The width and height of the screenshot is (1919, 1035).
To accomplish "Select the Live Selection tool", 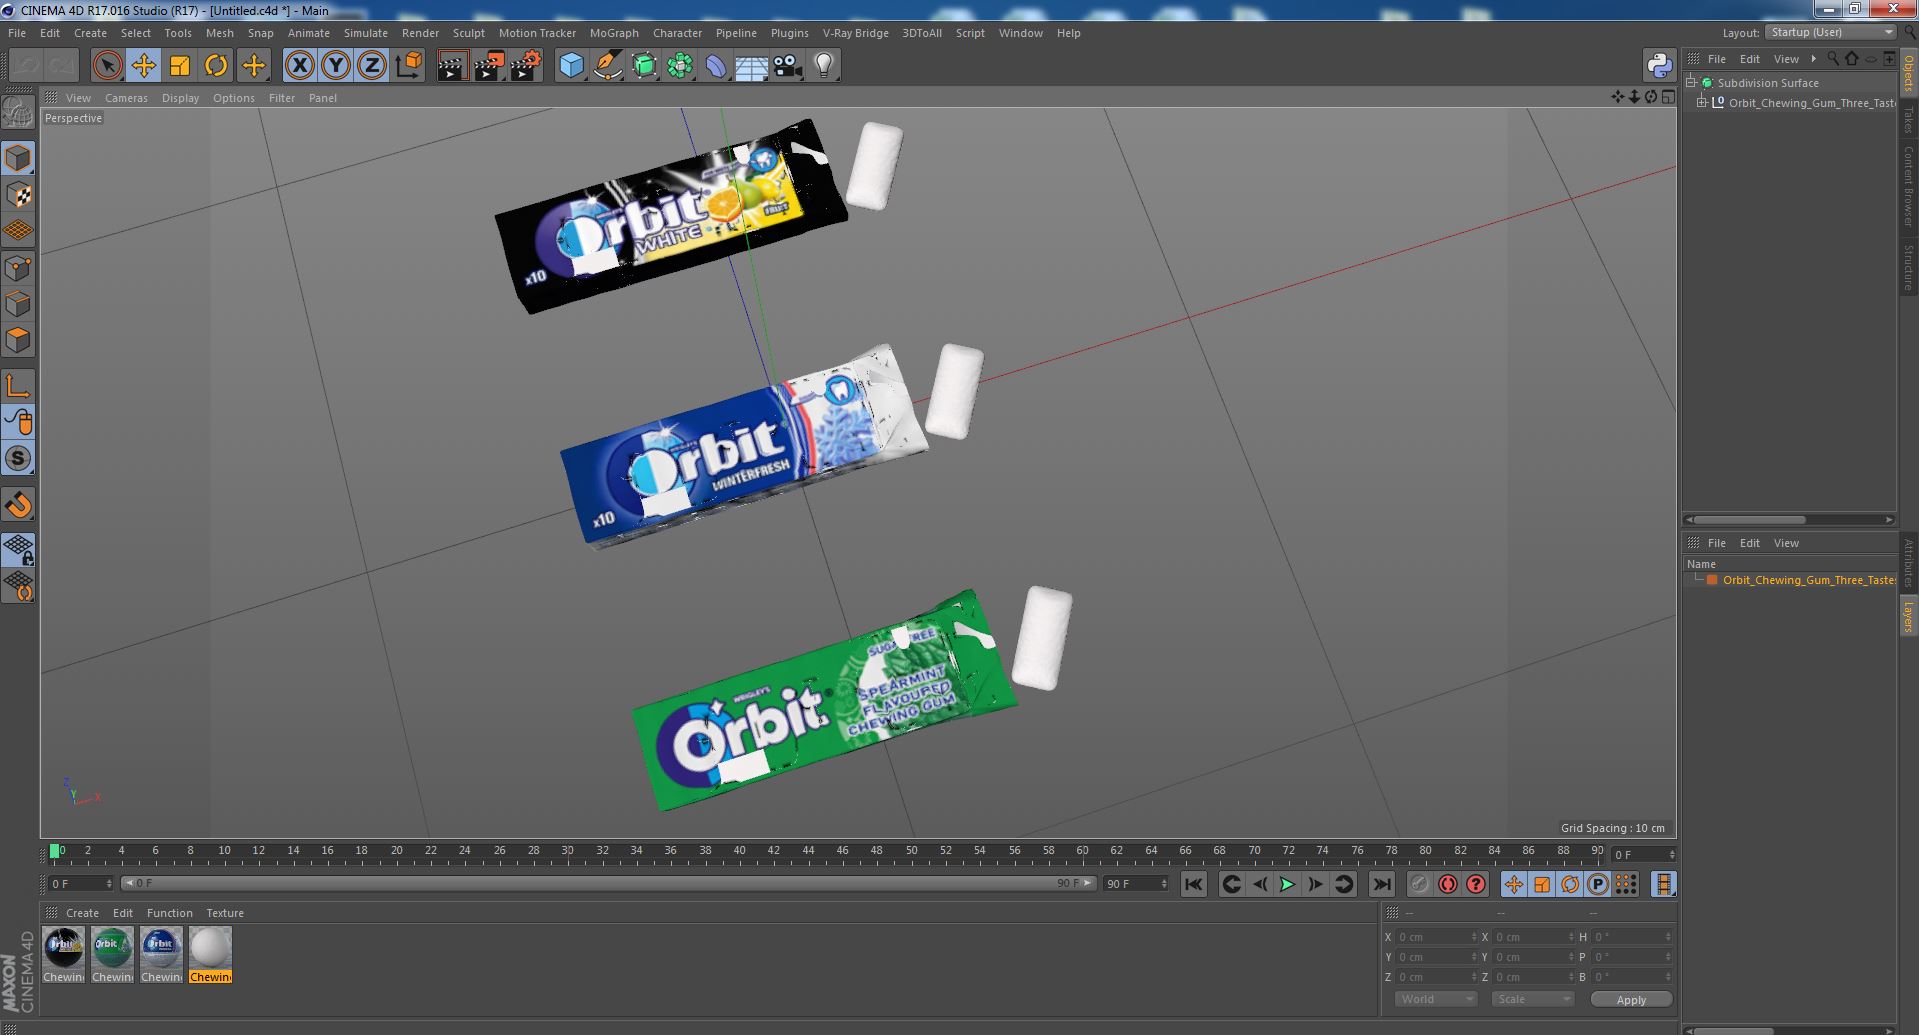I will [107, 66].
